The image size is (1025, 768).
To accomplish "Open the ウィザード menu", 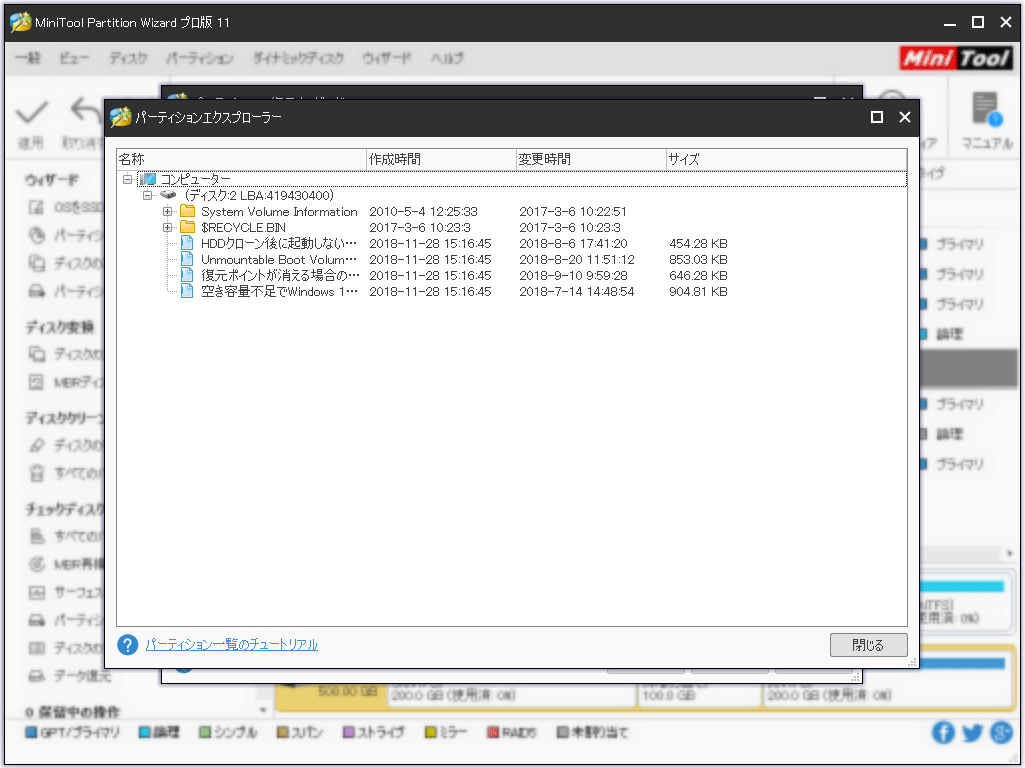I will [387, 58].
